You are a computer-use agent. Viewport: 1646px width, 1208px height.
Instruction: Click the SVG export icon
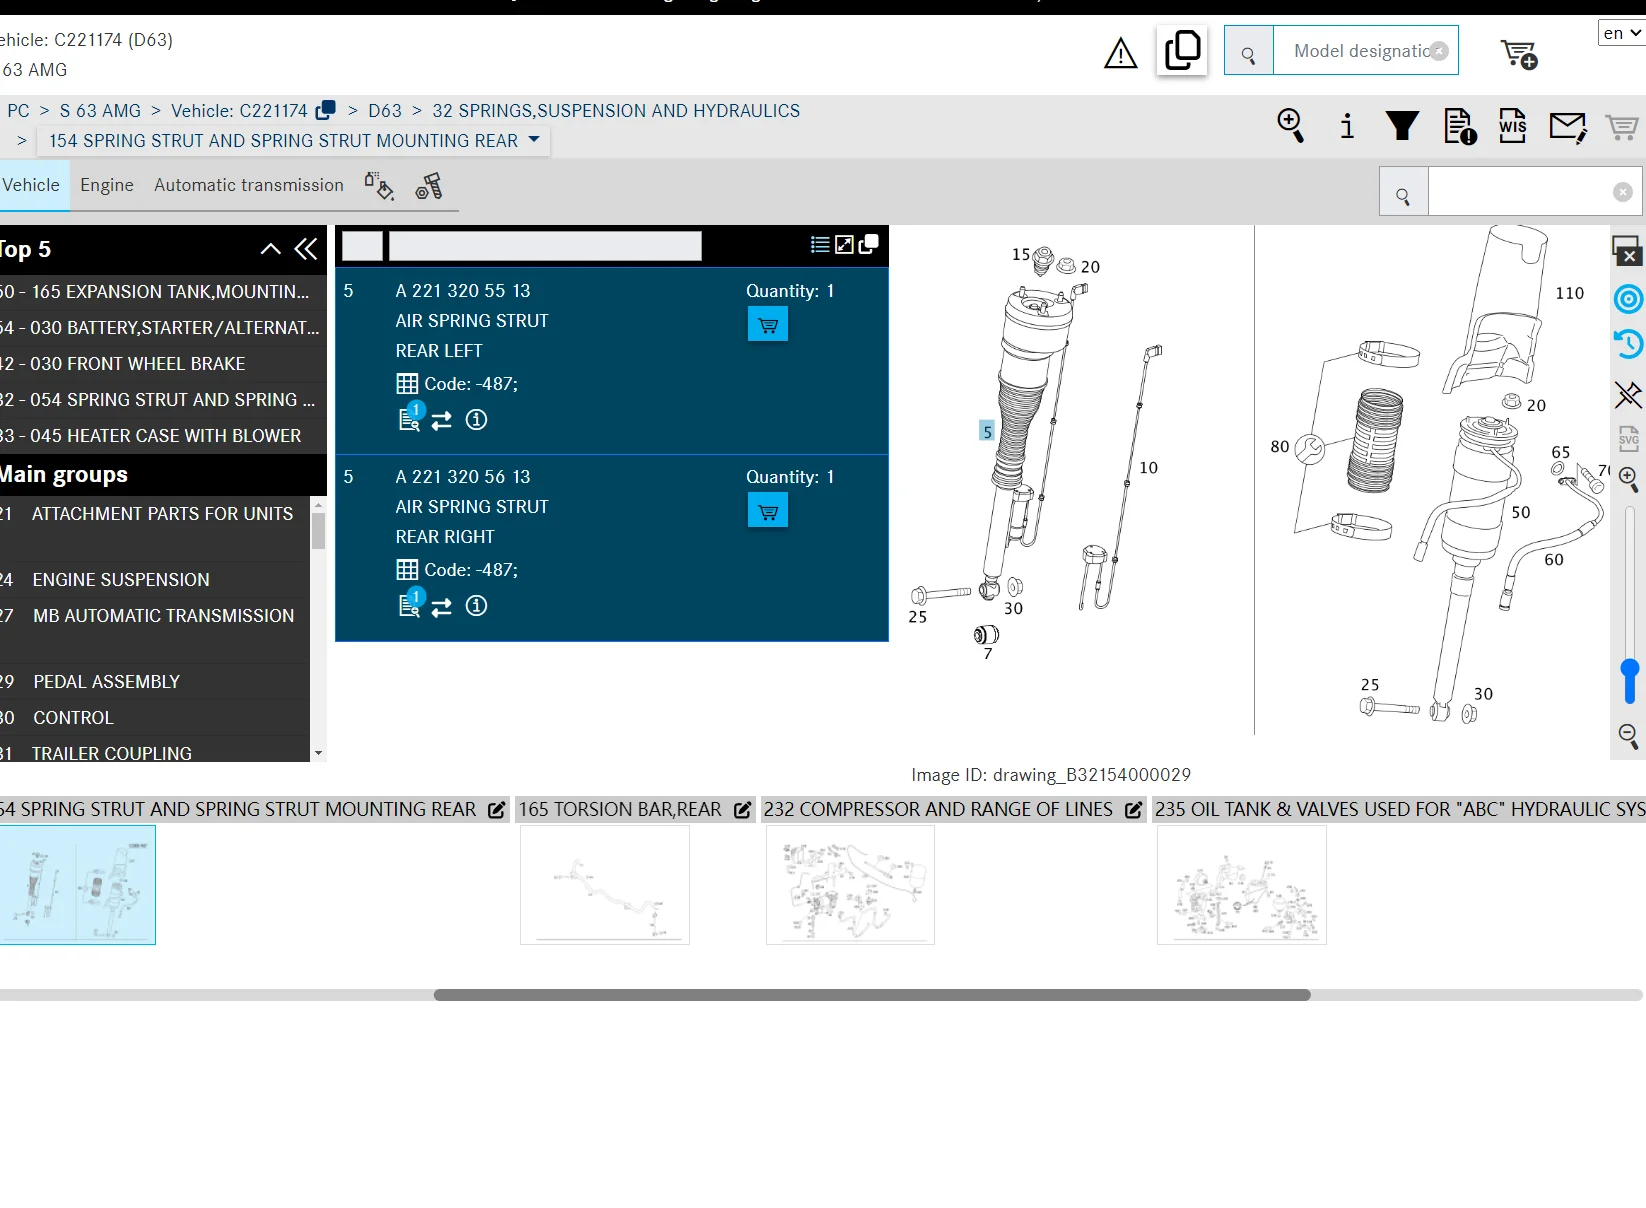click(x=1628, y=438)
